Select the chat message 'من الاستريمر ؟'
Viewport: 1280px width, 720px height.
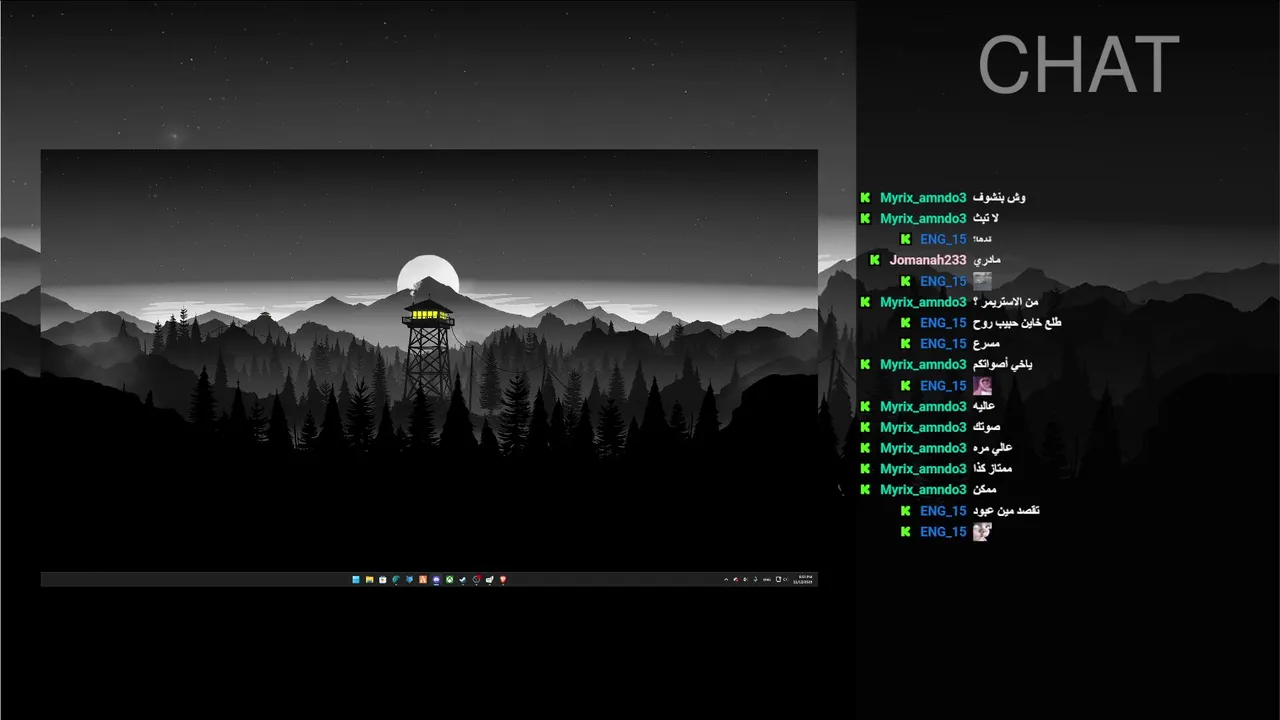tap(1005, 302)
